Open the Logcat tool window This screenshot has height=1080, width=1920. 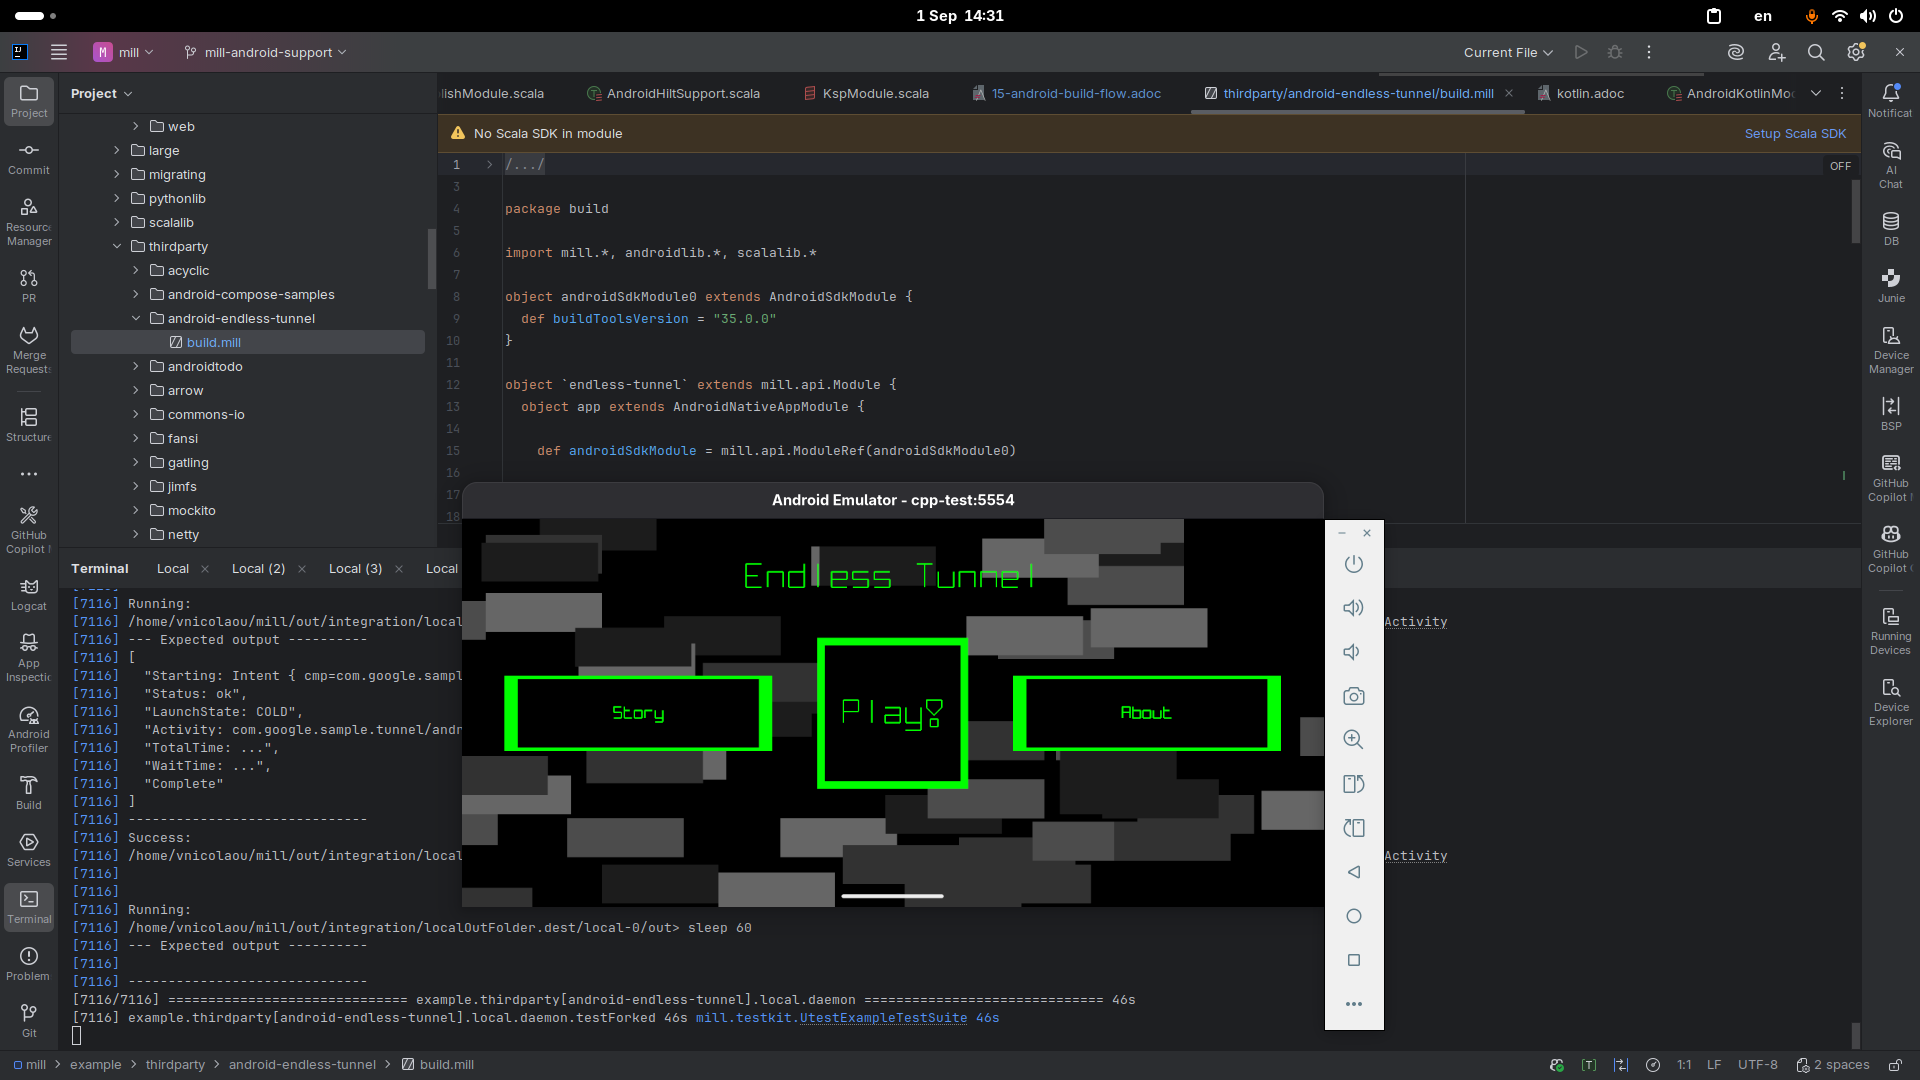click(29, 594)
